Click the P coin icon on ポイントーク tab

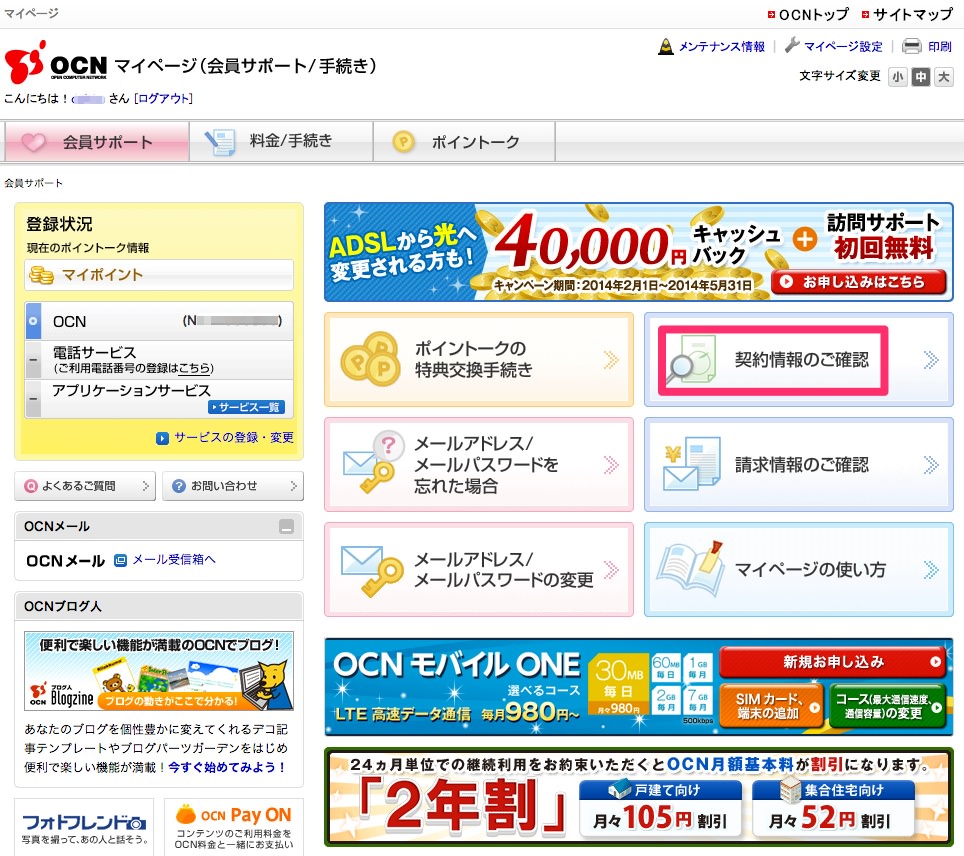(x=403, y=142)
